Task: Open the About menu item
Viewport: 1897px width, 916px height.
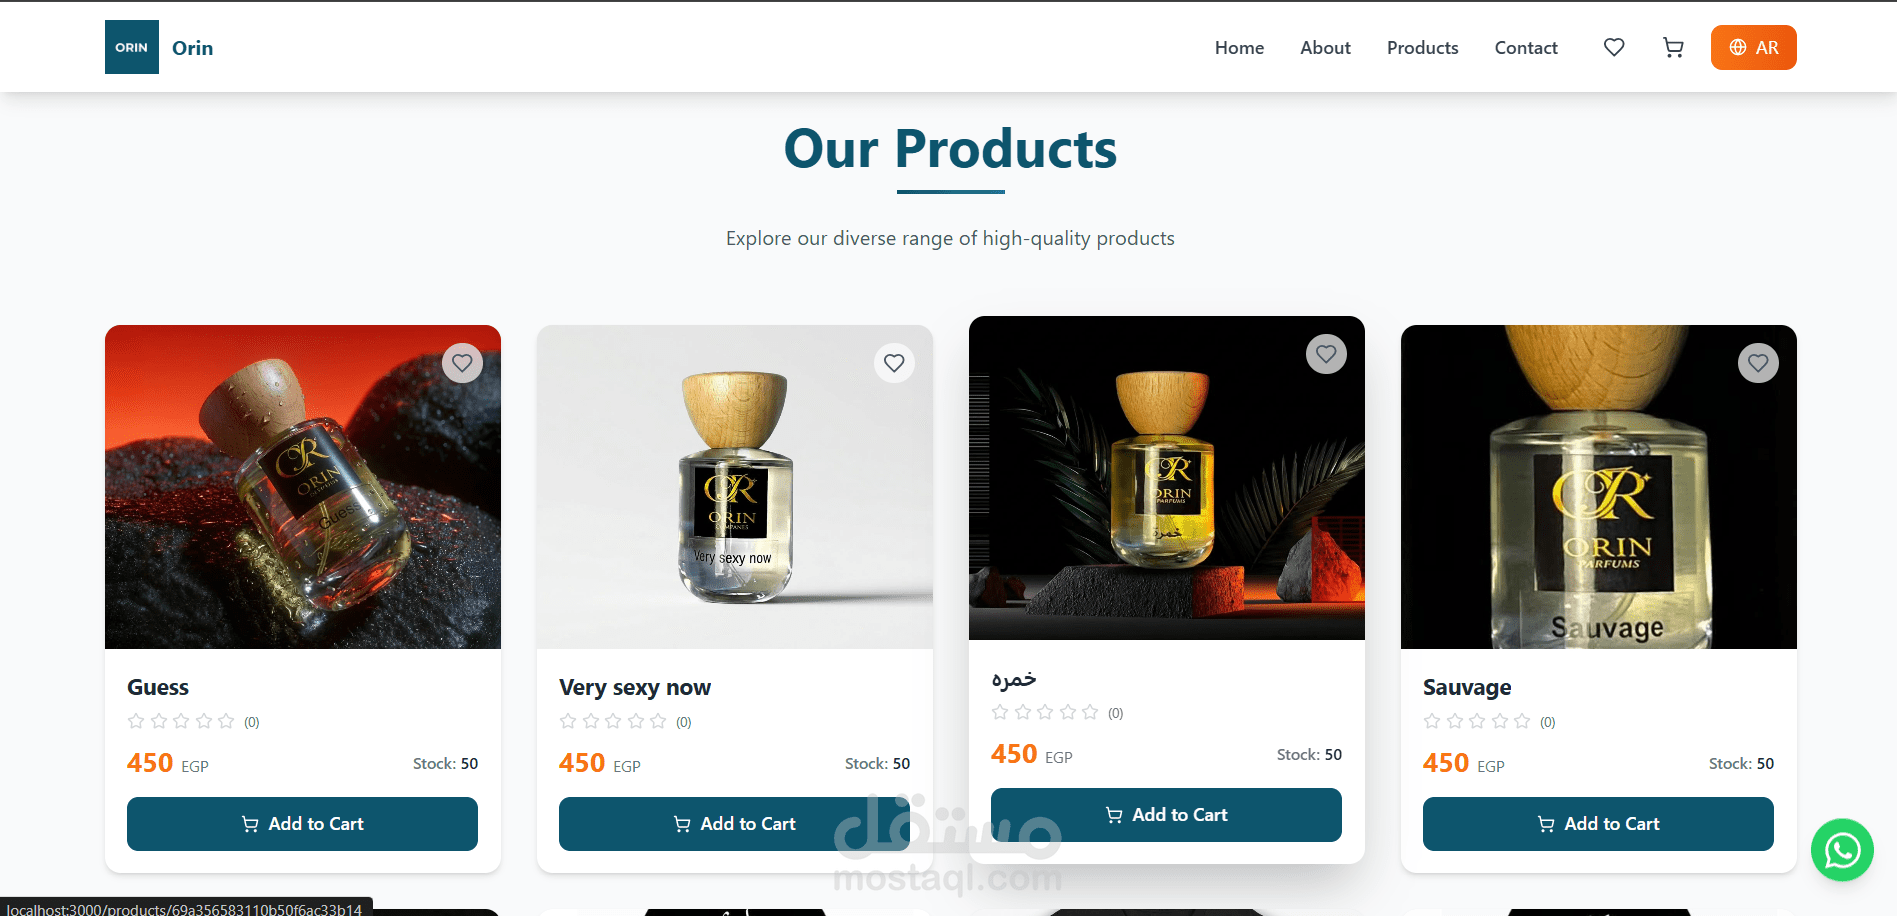Action: tap(1325, 47)
